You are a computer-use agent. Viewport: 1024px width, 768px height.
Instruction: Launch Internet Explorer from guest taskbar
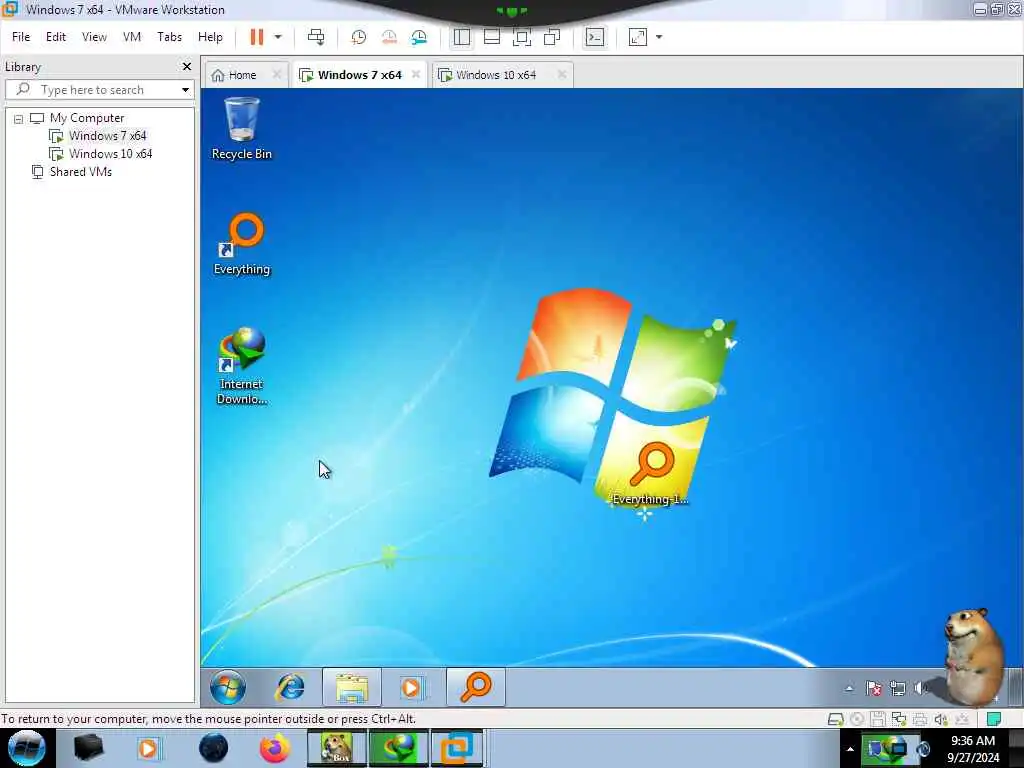tap(291, 688)
